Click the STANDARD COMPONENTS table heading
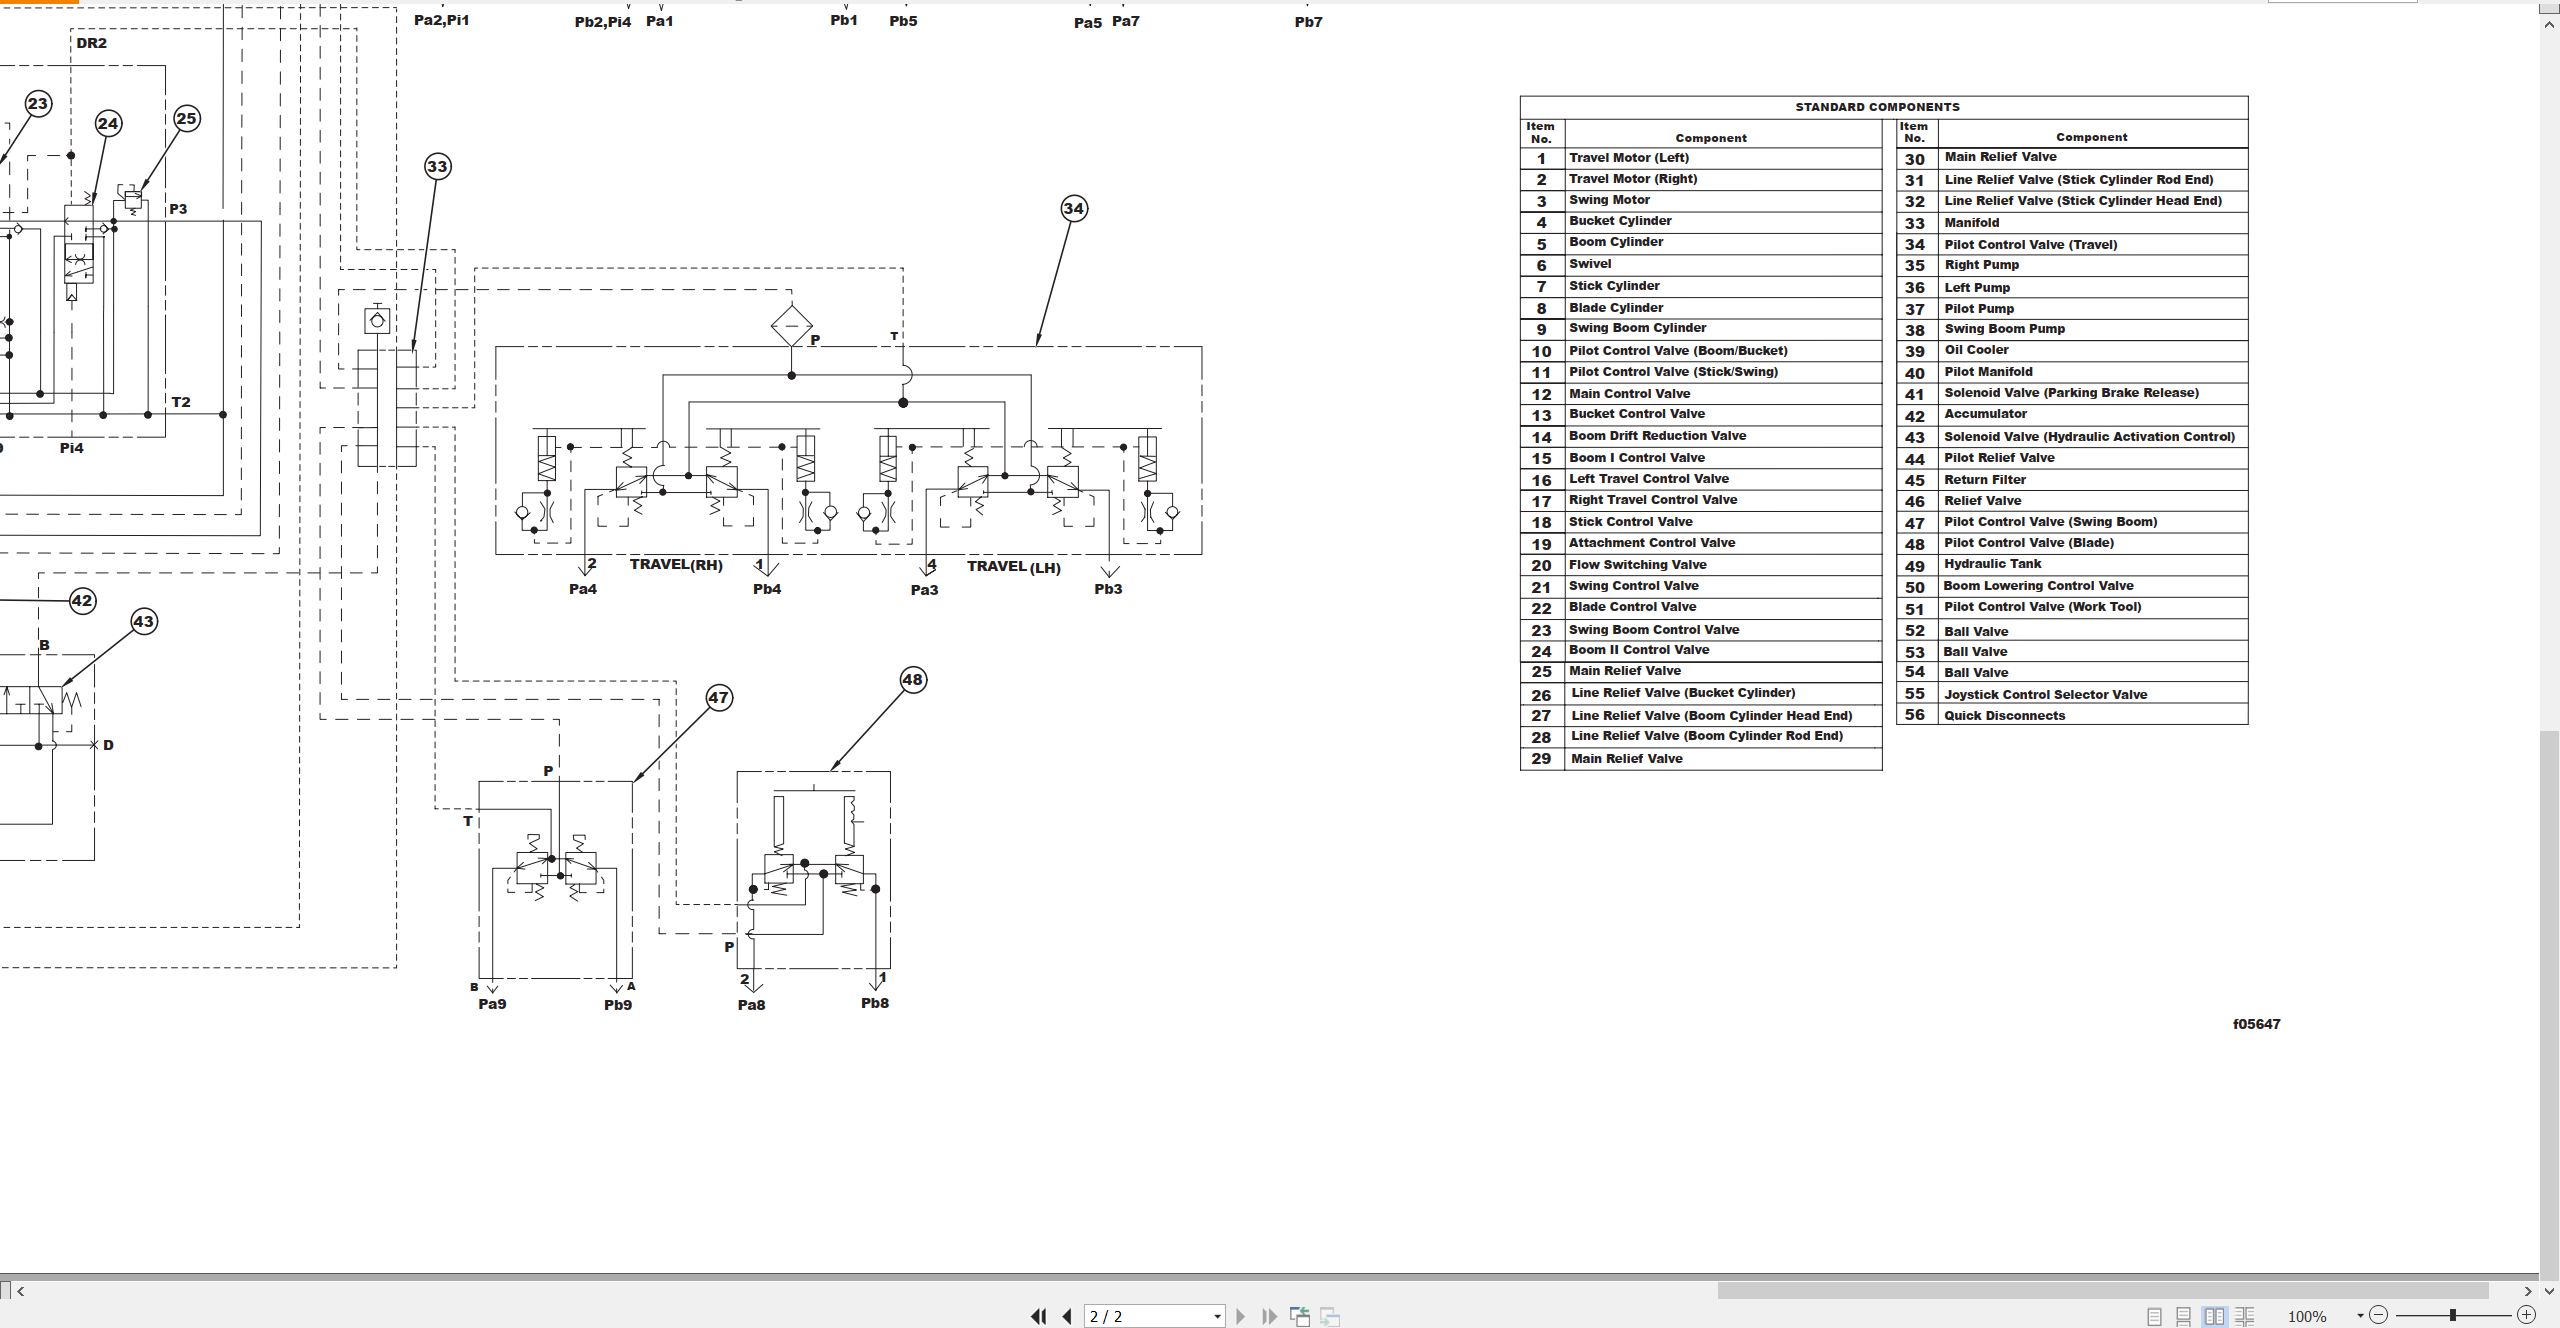The height and width of the screenshot is (1328, 2560). point(1877,107)
